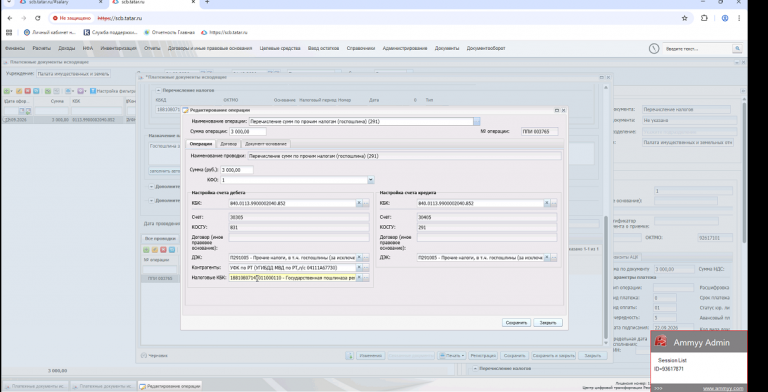Open the Инвентаризация menu
The height and width of the screenshot is (392, 768).
click(x=119, y=49)
